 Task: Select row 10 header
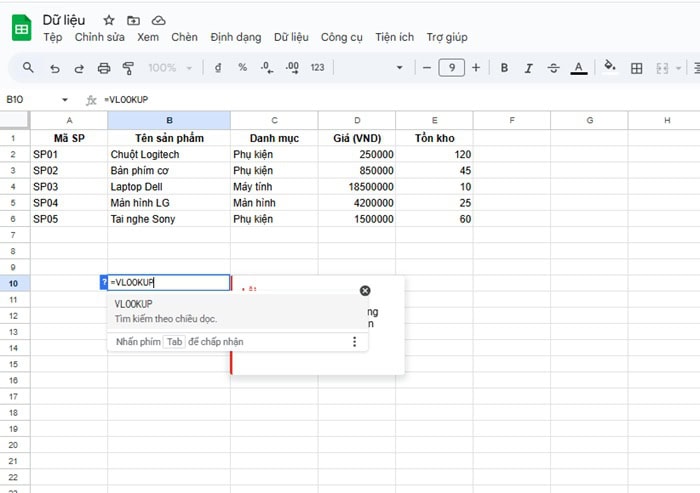(x=13, y=283)
